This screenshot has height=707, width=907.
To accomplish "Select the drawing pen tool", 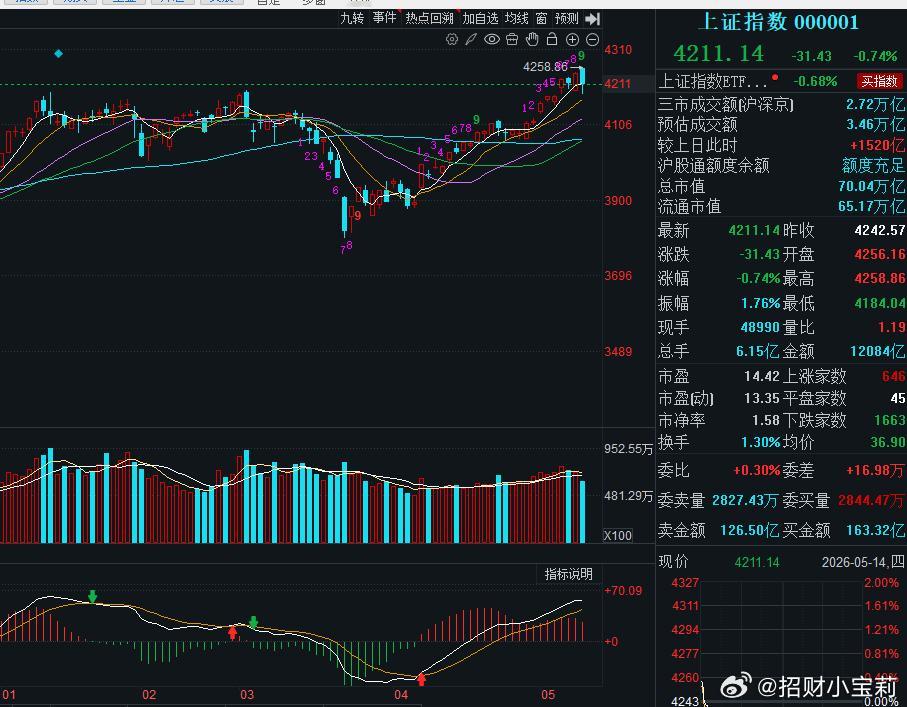I will click(x=471, y=39).
